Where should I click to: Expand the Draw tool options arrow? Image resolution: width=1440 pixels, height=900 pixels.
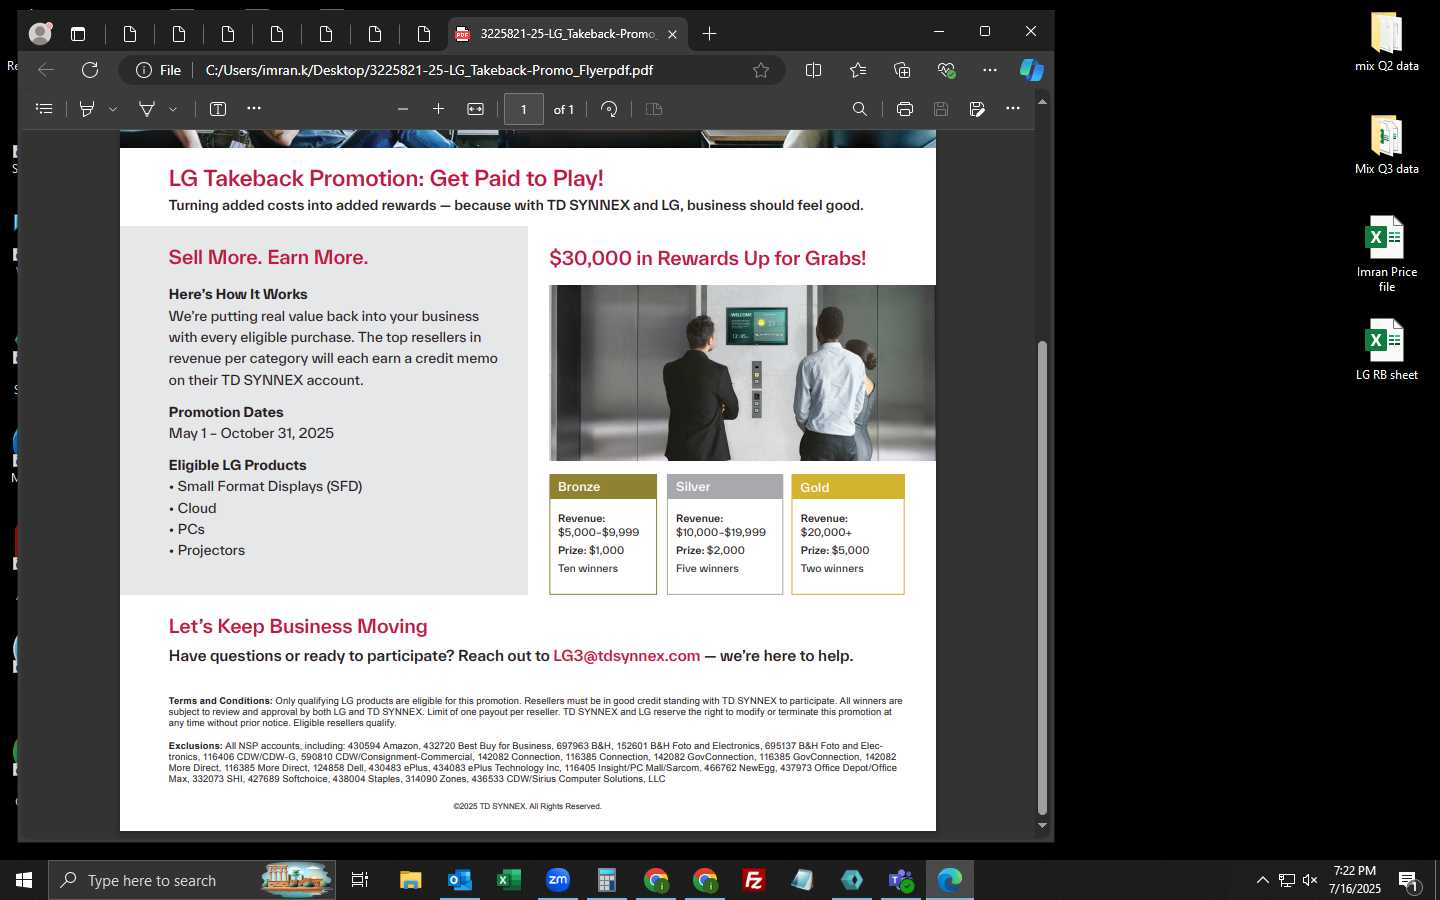click(173, 109)
